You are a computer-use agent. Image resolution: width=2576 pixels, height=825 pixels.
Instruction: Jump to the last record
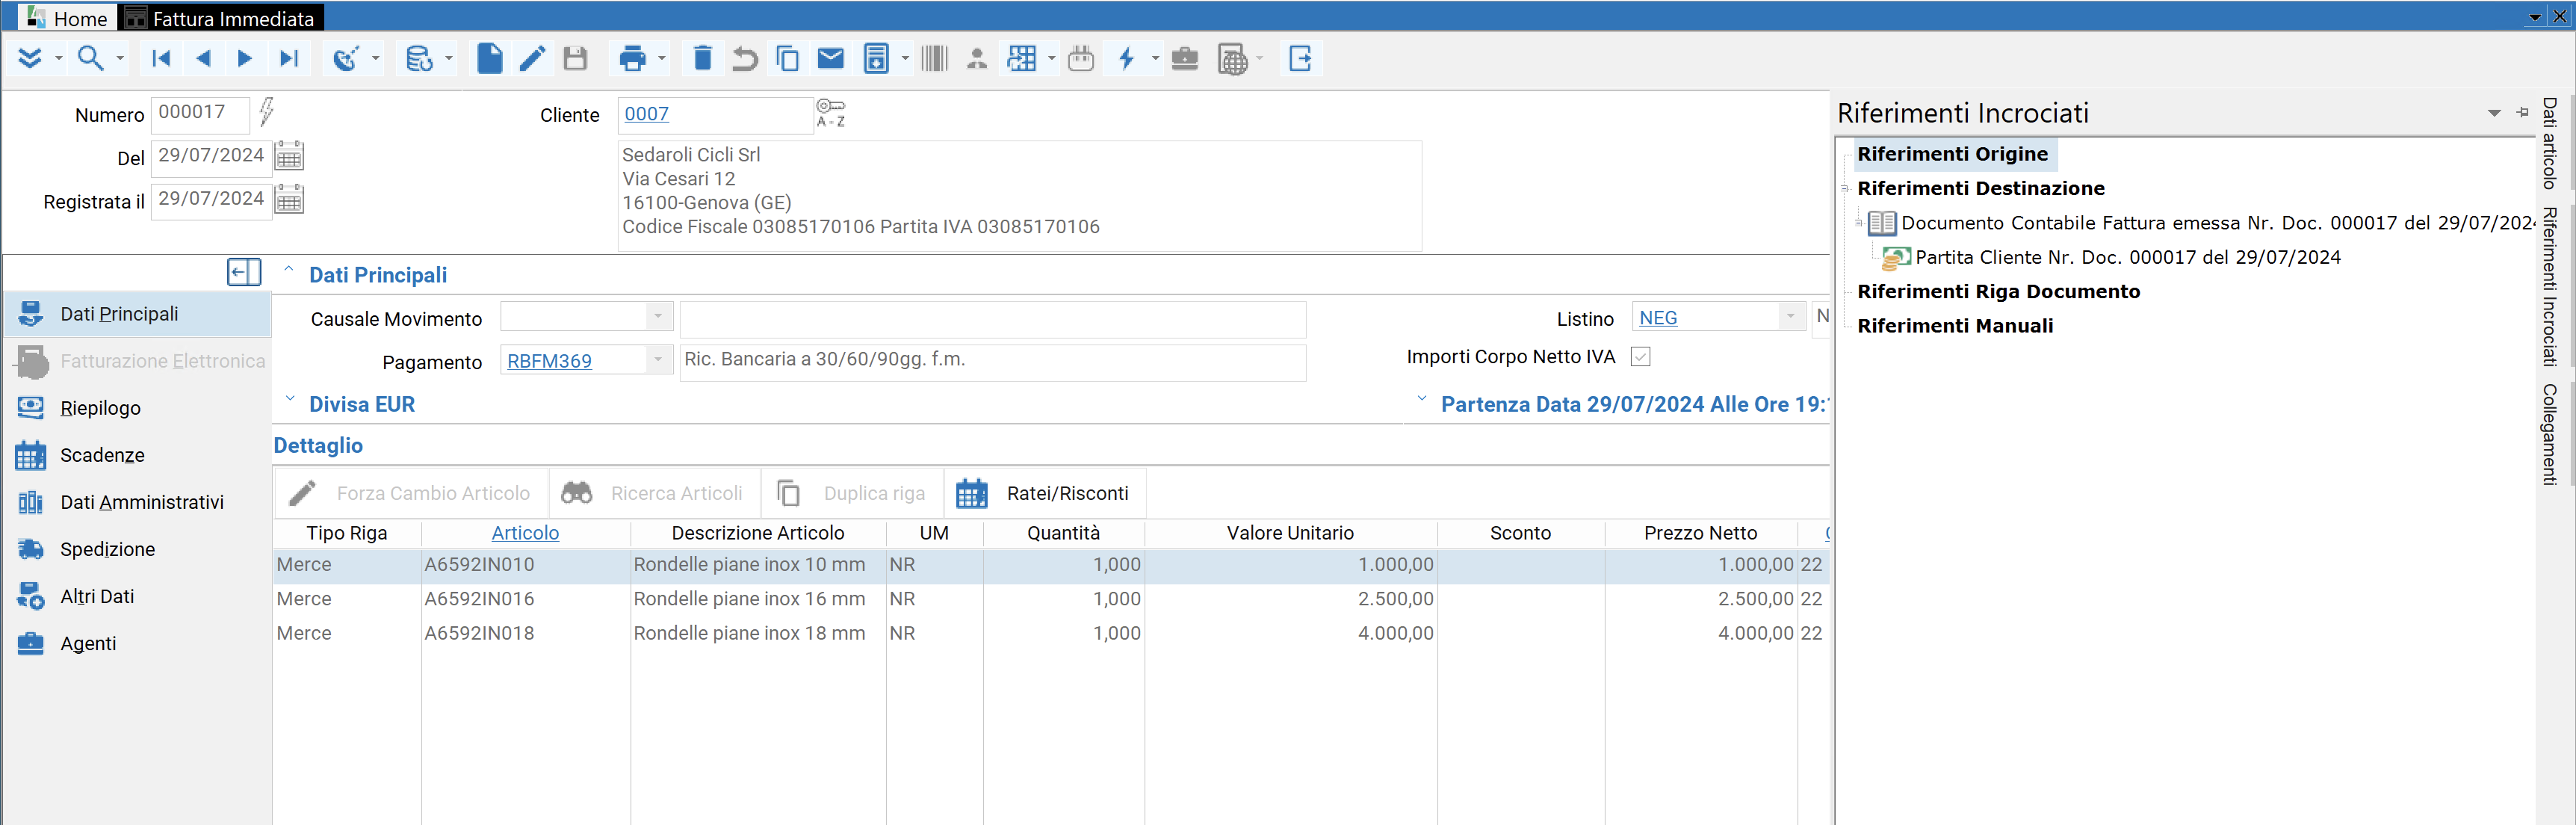pos(289,59)
